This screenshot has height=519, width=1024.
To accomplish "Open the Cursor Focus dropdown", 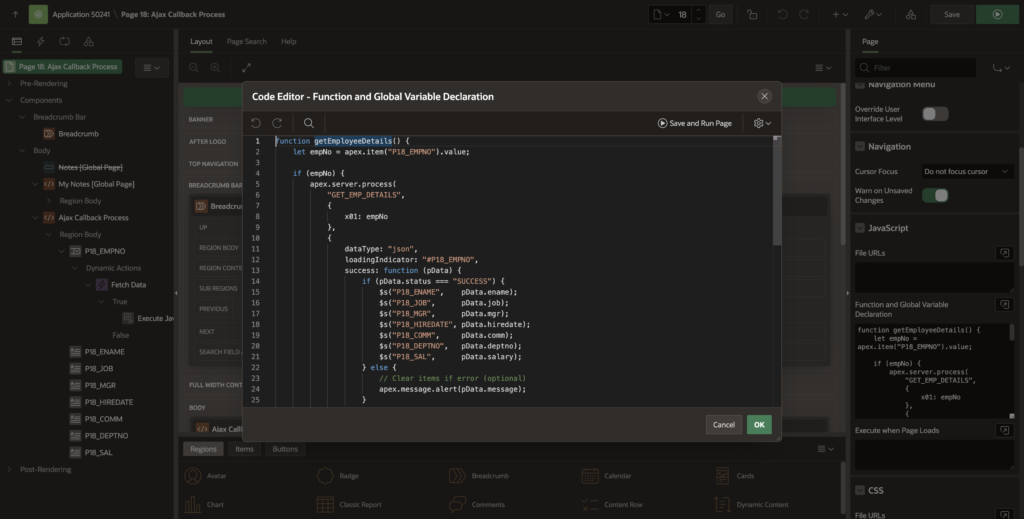I will [x=966, y=172].
